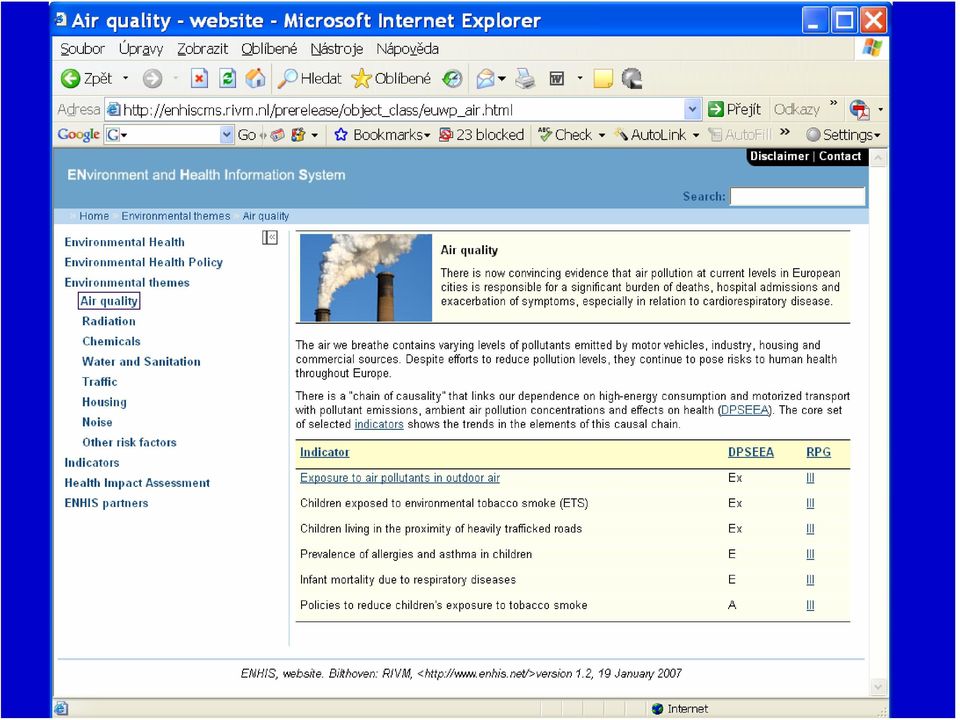
Task: Go to the Home page house icon
Action: (255, 78)
